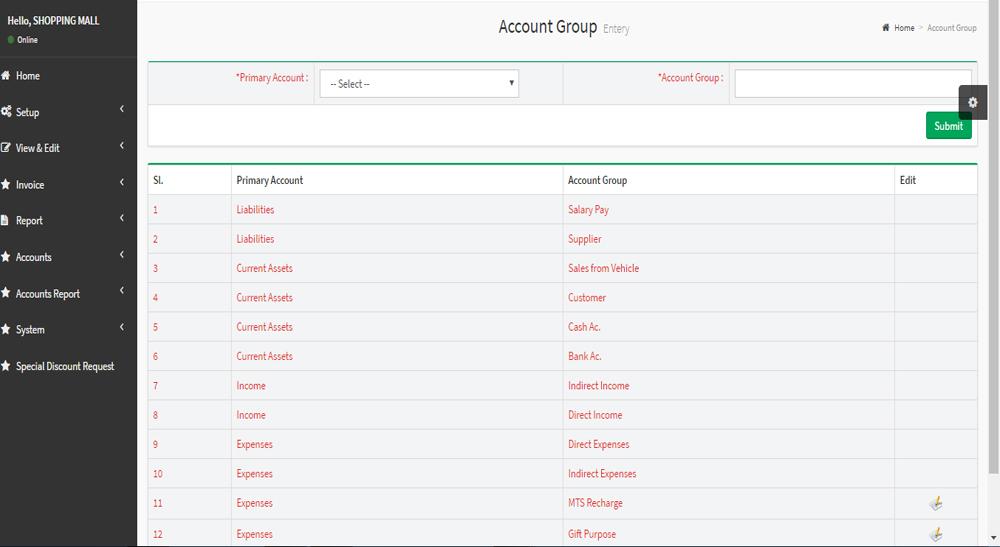Click Expenses in row 9
This screenshot has width=1000, height=547.
pos(254,444)
